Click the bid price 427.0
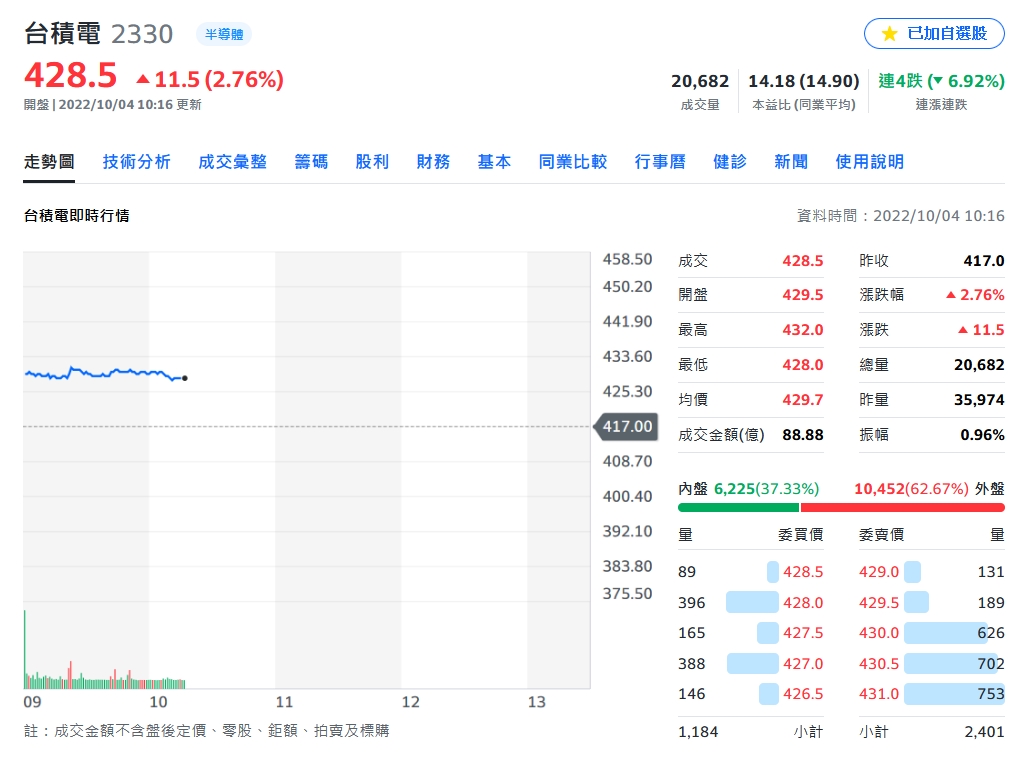This screenshot has width=1033, height=757. point(803,663)
